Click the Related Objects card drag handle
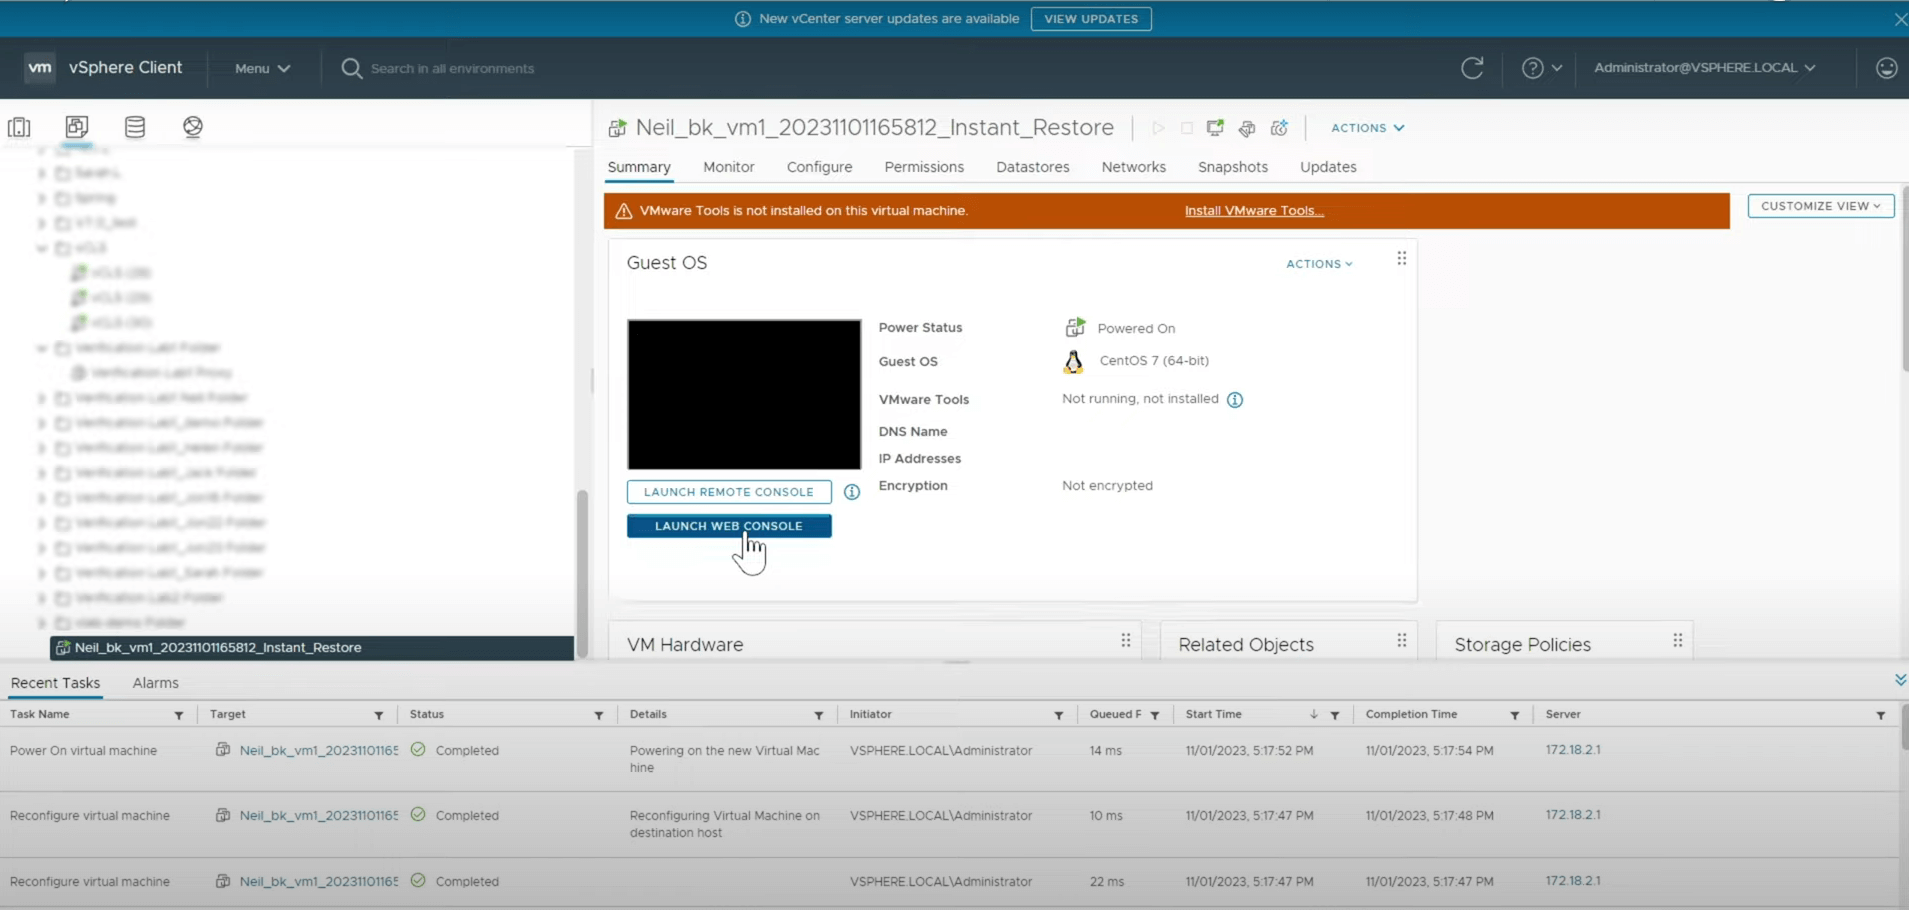Screen dimensions: 1909x910 1402,640
